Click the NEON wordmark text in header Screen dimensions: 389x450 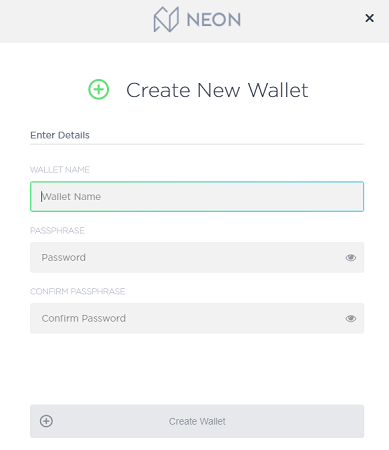point(214,20)
